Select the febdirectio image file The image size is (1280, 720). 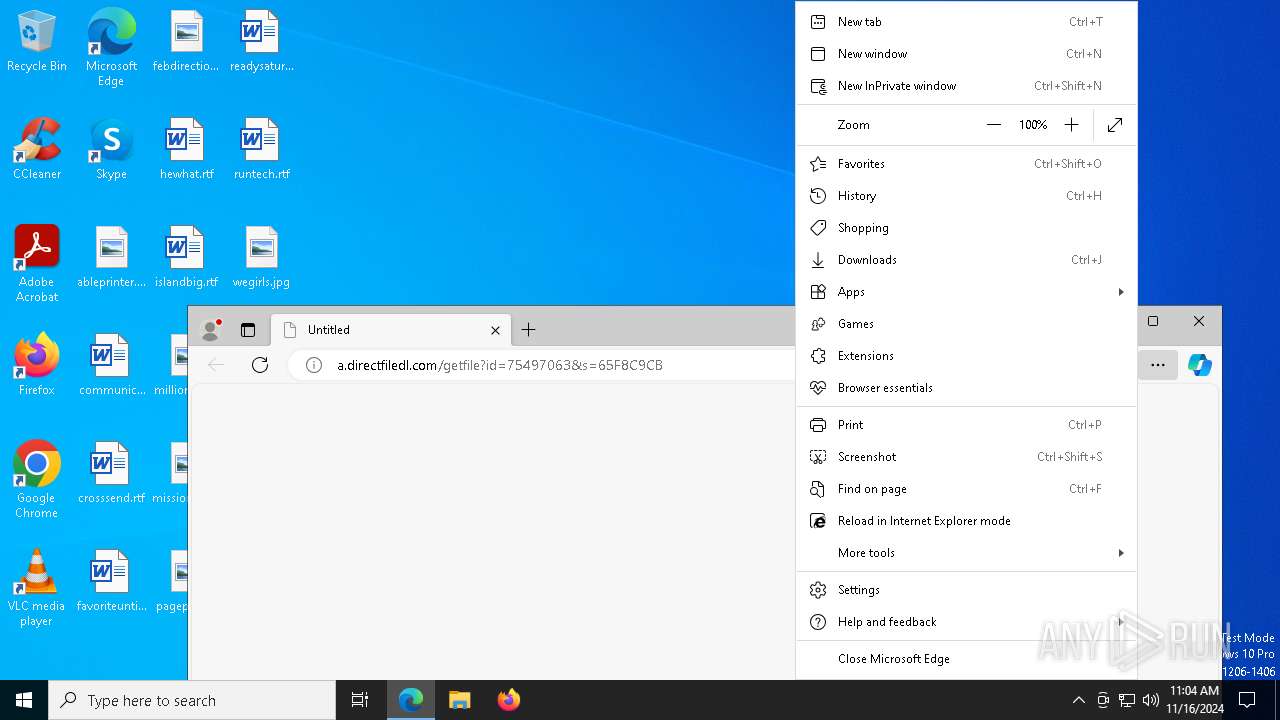tap(186, 42)
